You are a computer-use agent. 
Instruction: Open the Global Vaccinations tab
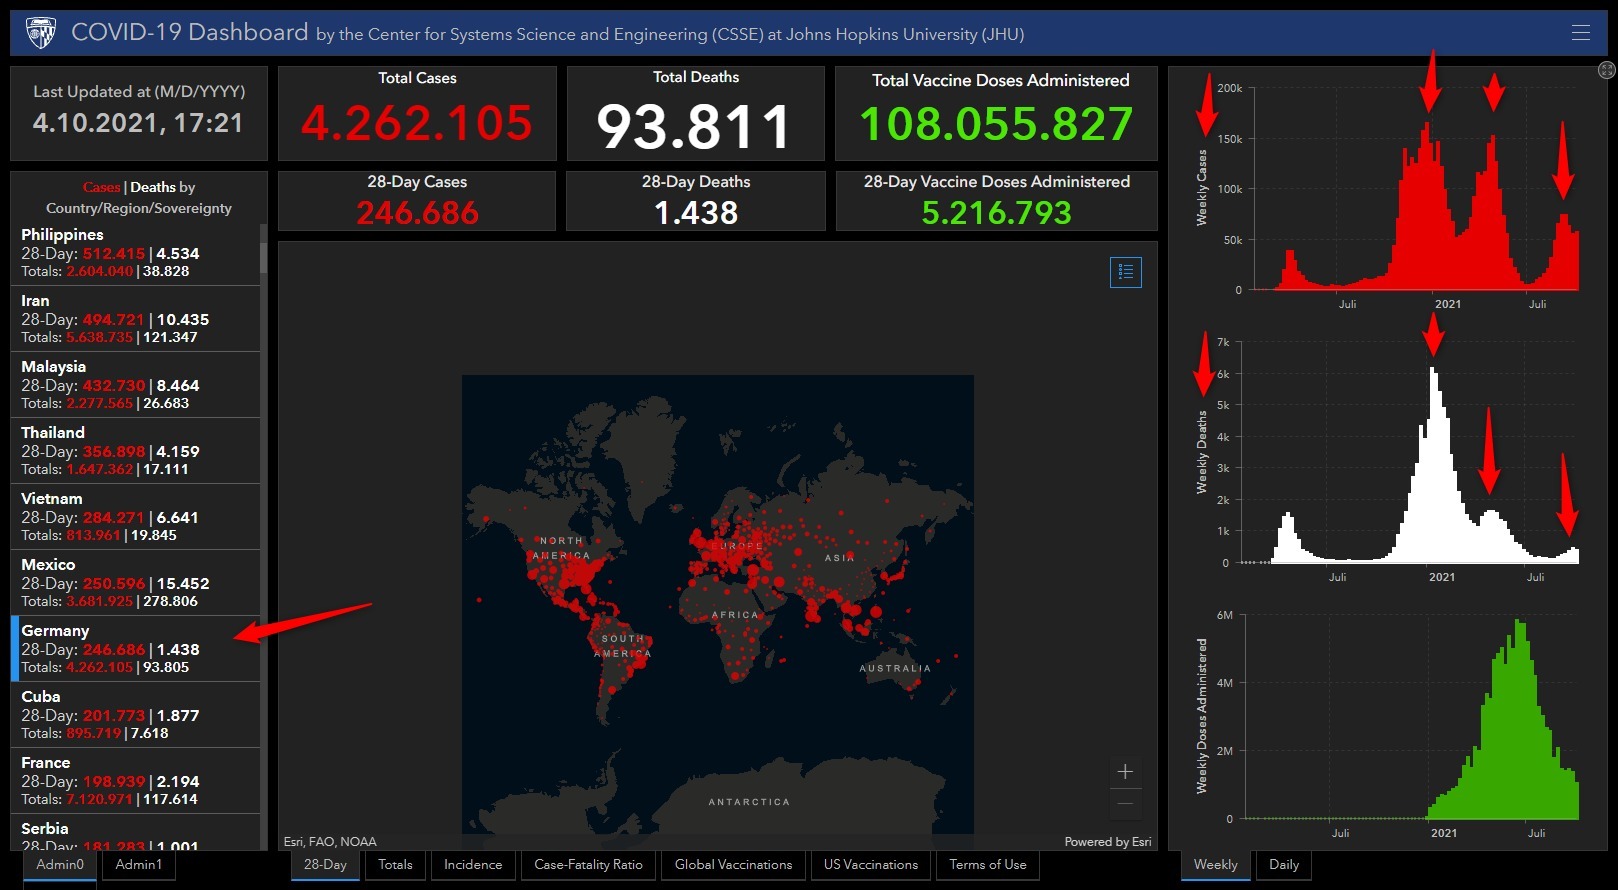pos(733,865)
